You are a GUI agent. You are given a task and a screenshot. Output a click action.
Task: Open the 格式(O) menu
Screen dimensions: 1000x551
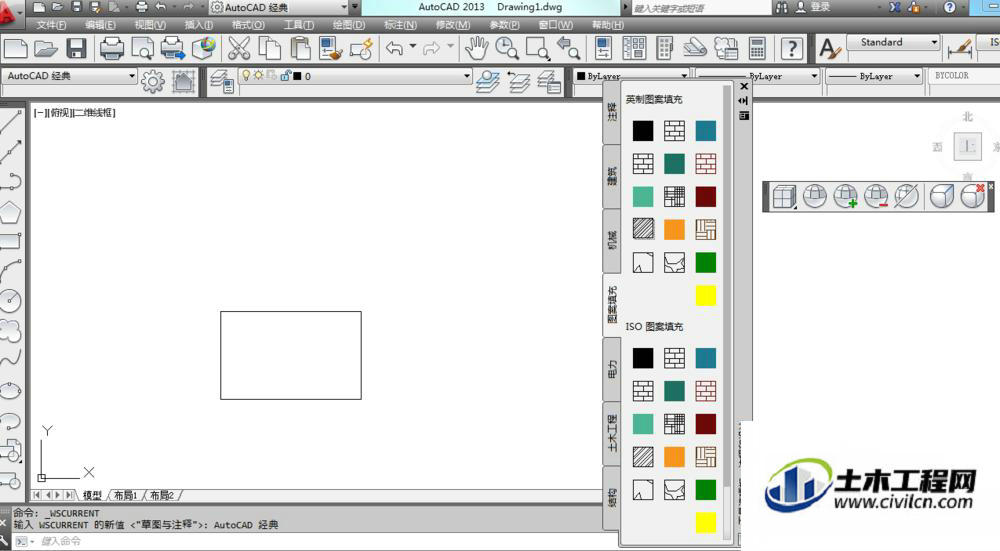tap(248, 25)
